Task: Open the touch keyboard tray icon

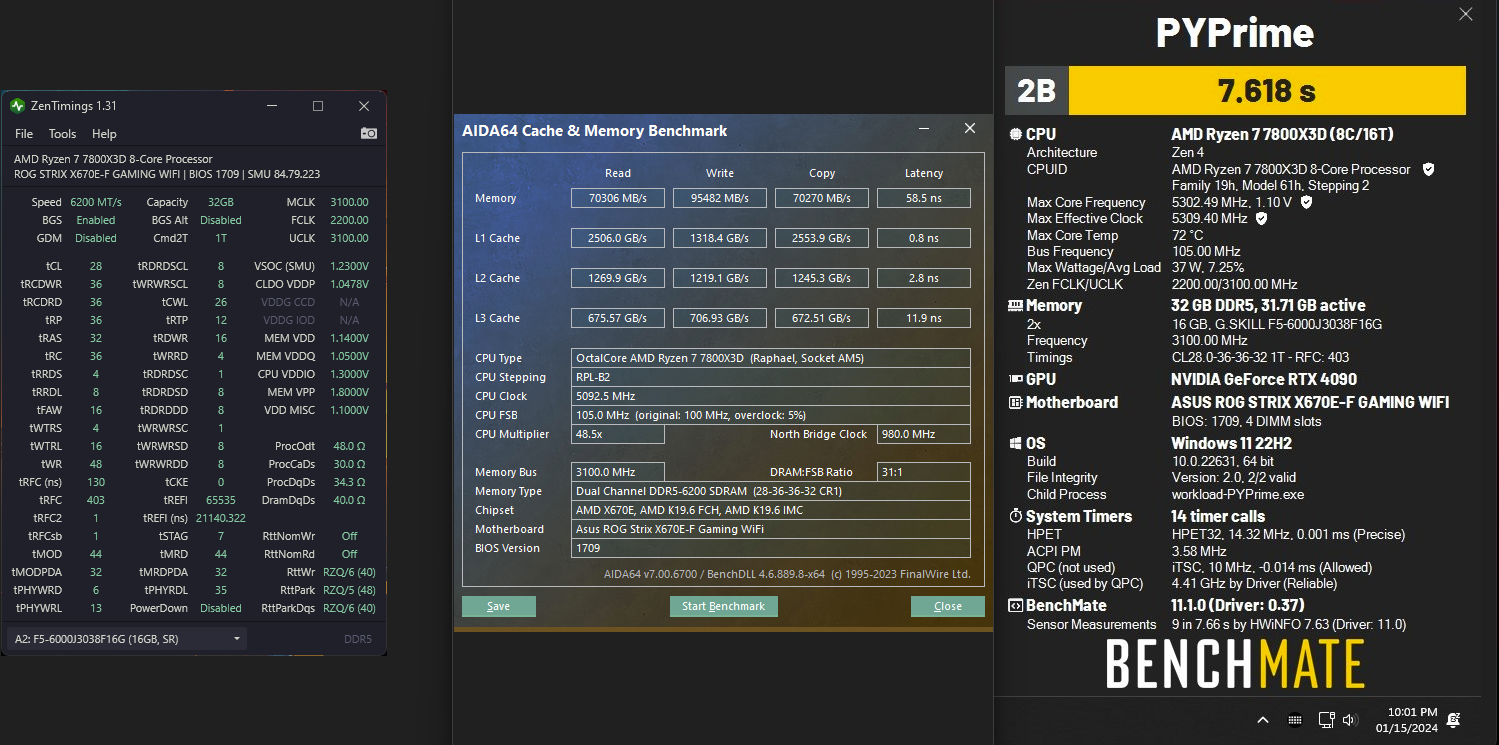Action: [x=1295, y=720]
